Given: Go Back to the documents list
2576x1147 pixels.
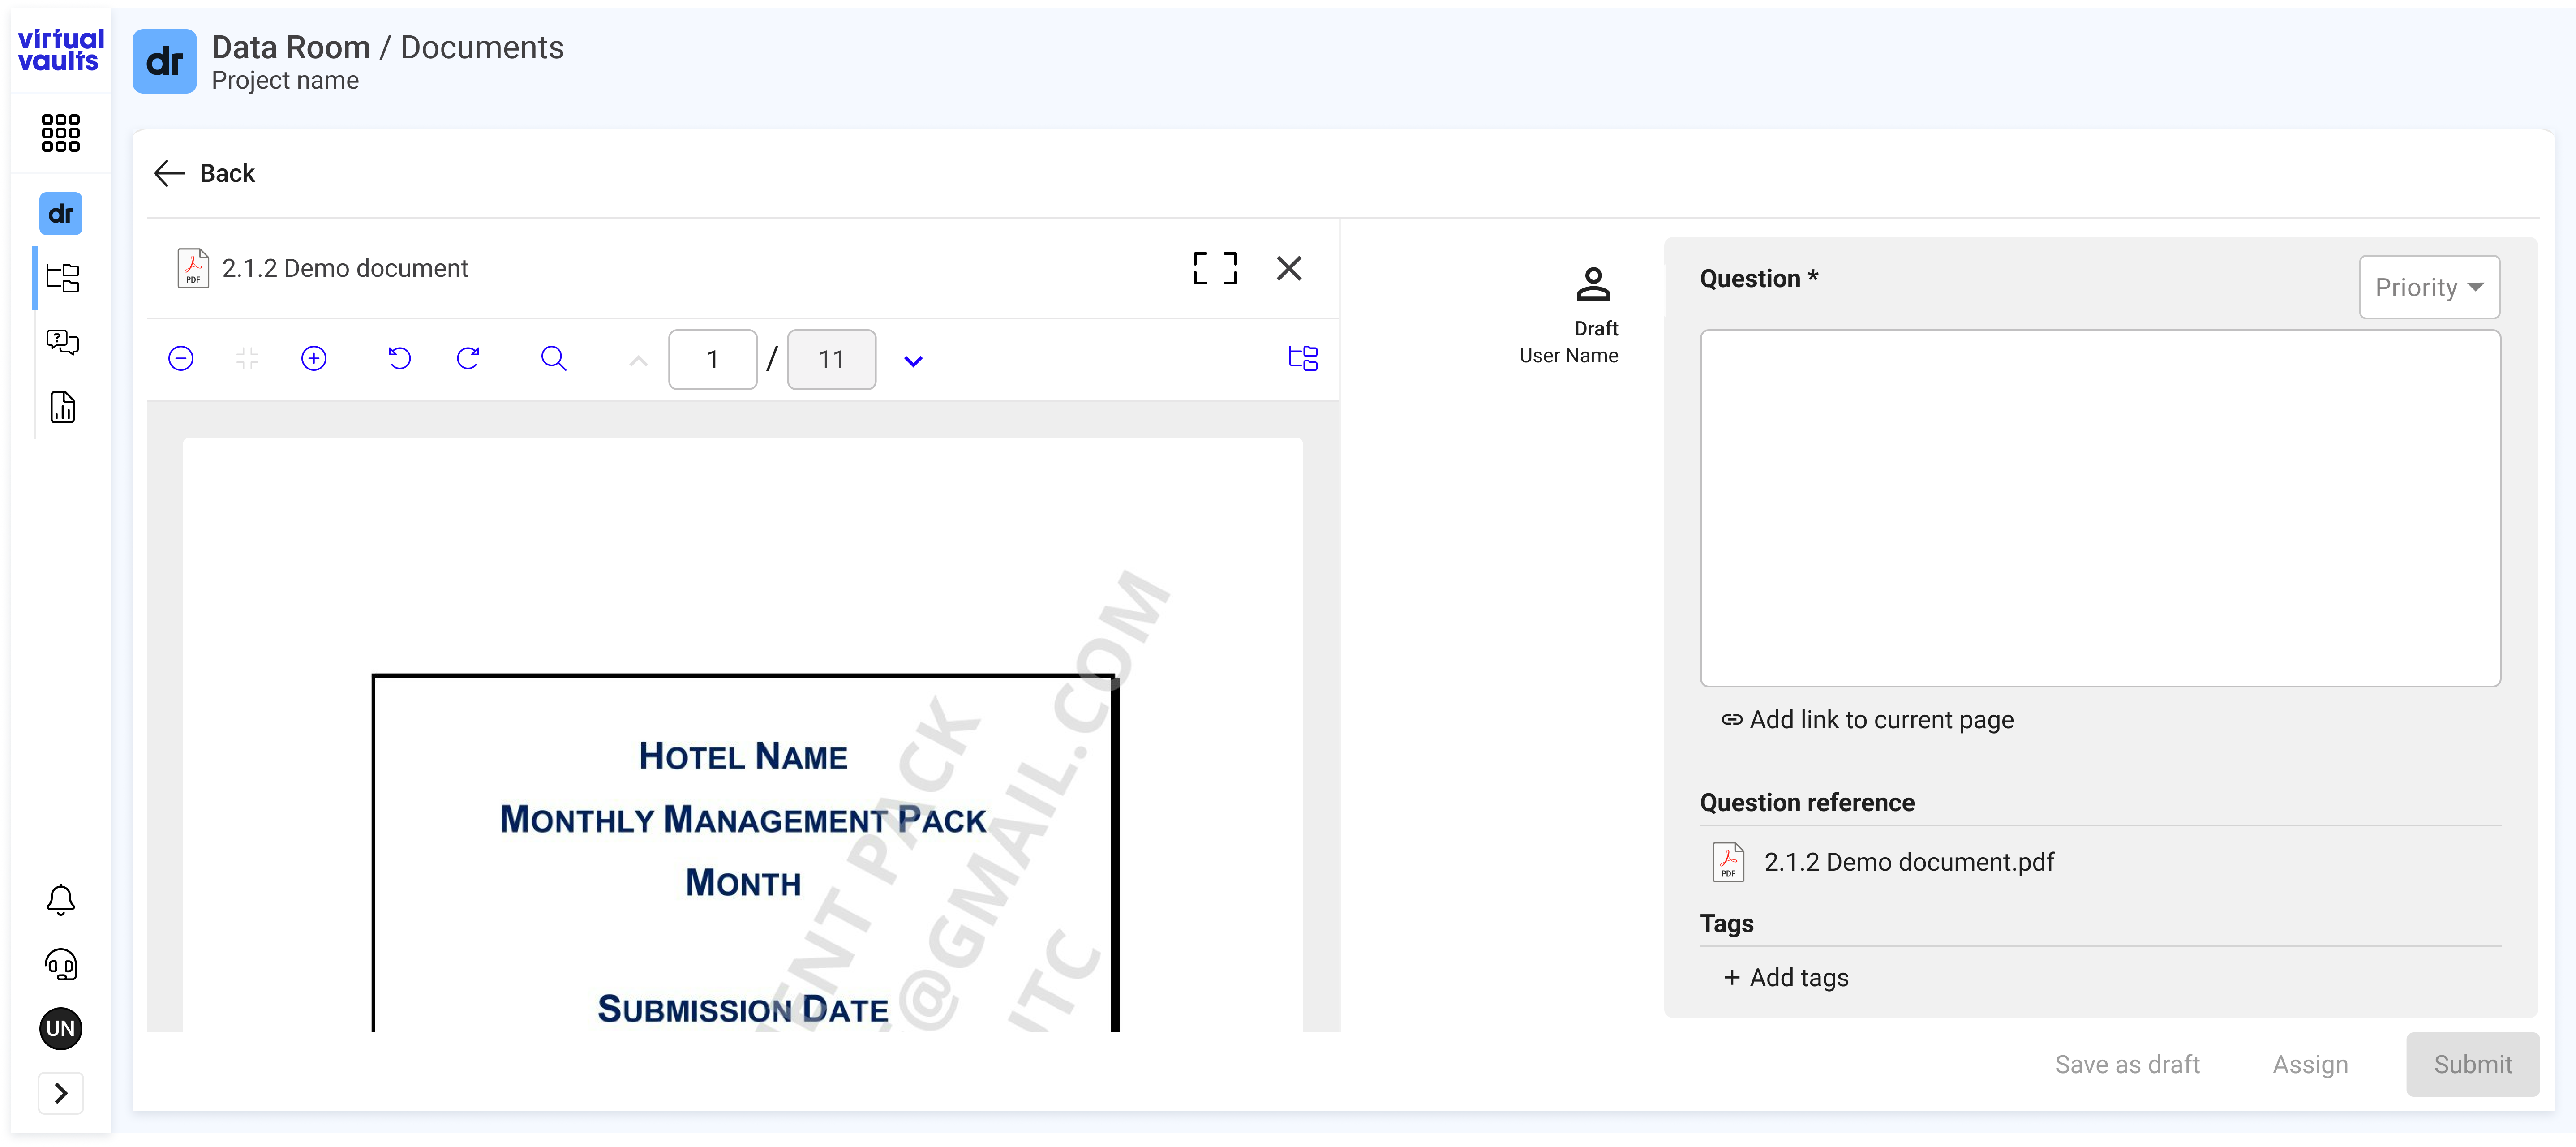Looking at the screenshot, I should [204, 173].
